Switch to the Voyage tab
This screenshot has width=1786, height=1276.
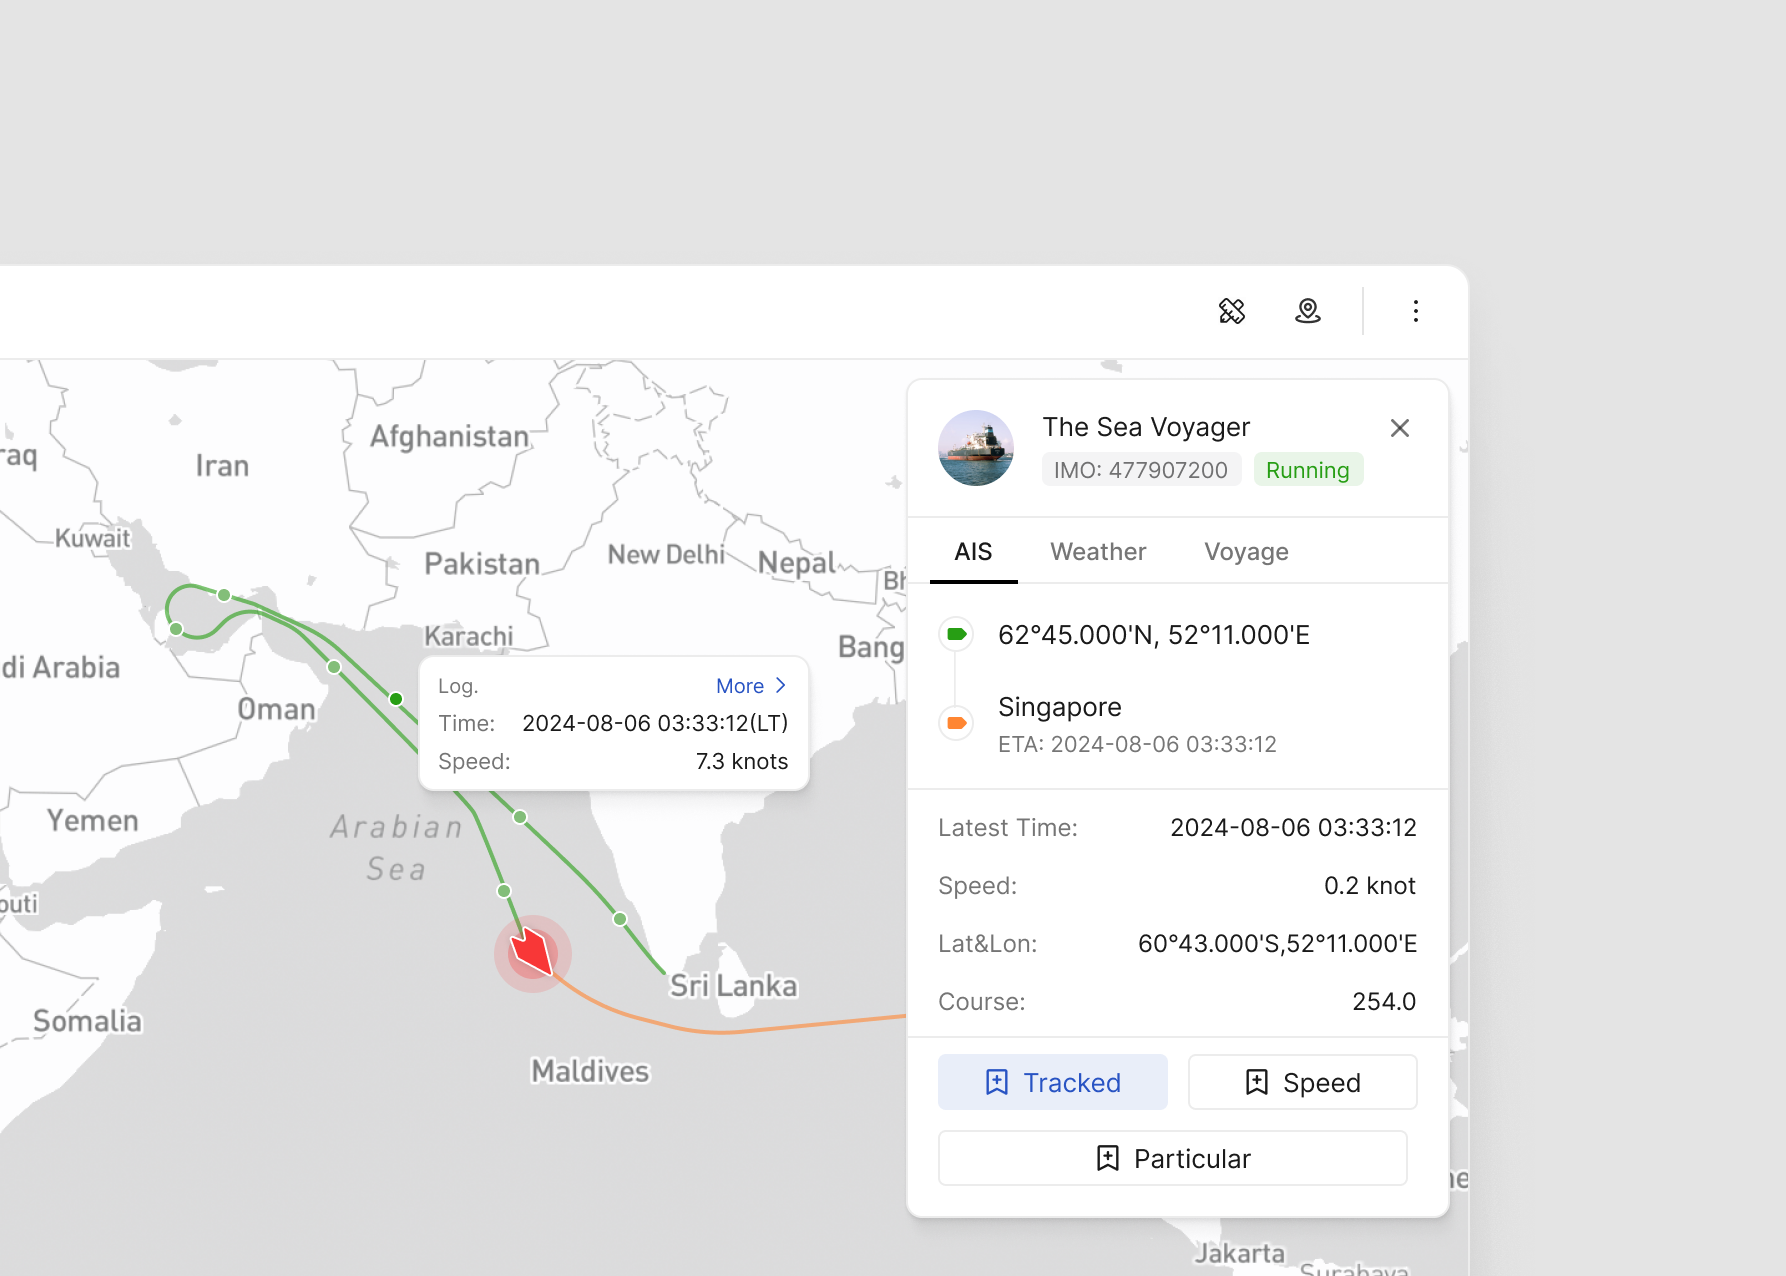coord(1246,552)
